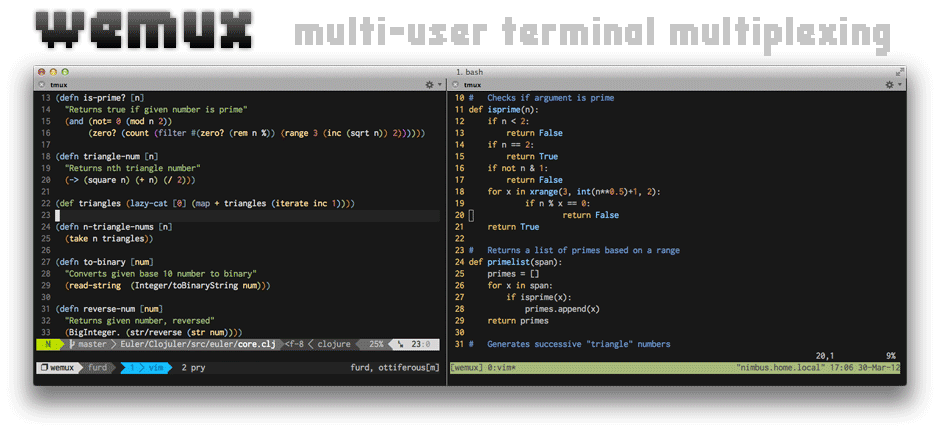This screenshot has width=940, height=432.
Task: Click '(take n triangles))' on line 25
Action: (x=109, y=238)
